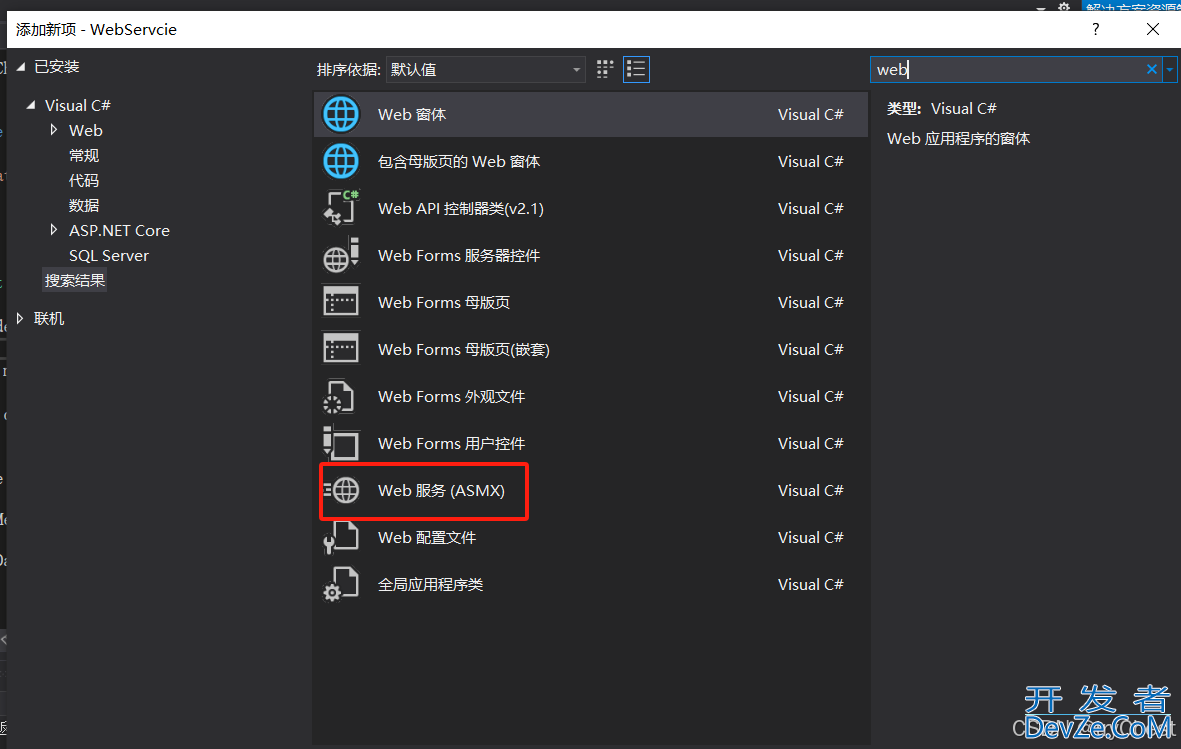Switch to small icons grid view

605,69
